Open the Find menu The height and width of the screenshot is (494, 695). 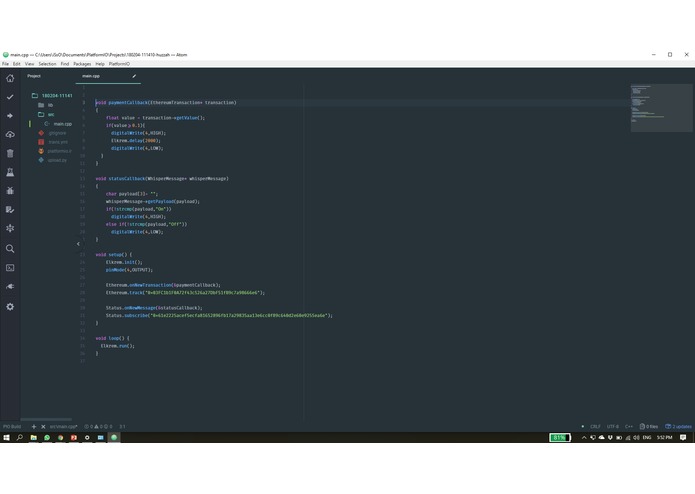coord(65,64)
